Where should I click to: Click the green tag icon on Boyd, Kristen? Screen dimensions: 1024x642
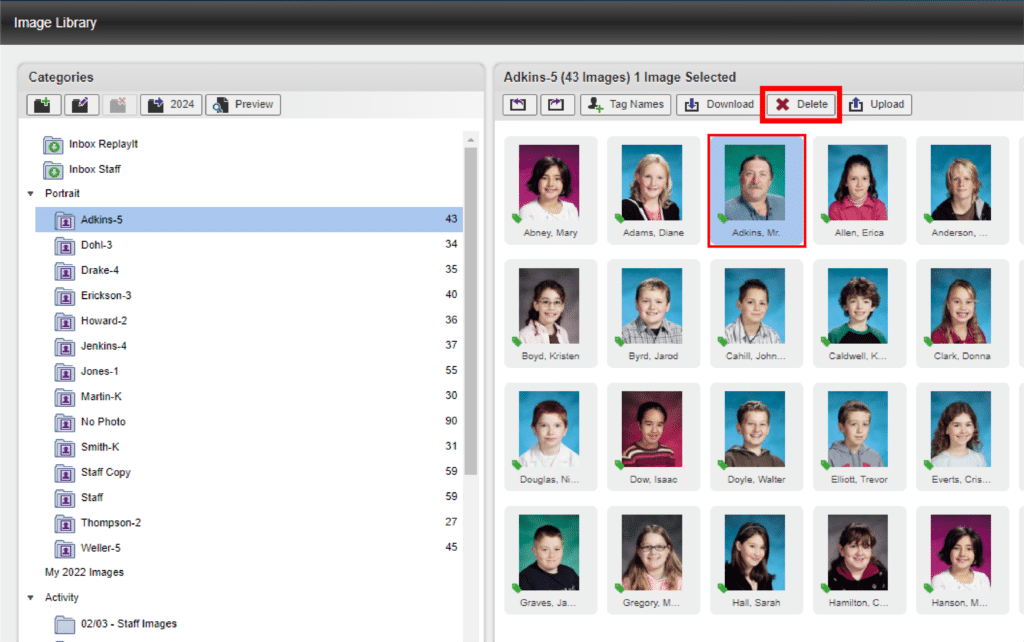pyautogui.click(x=517, y=342)
